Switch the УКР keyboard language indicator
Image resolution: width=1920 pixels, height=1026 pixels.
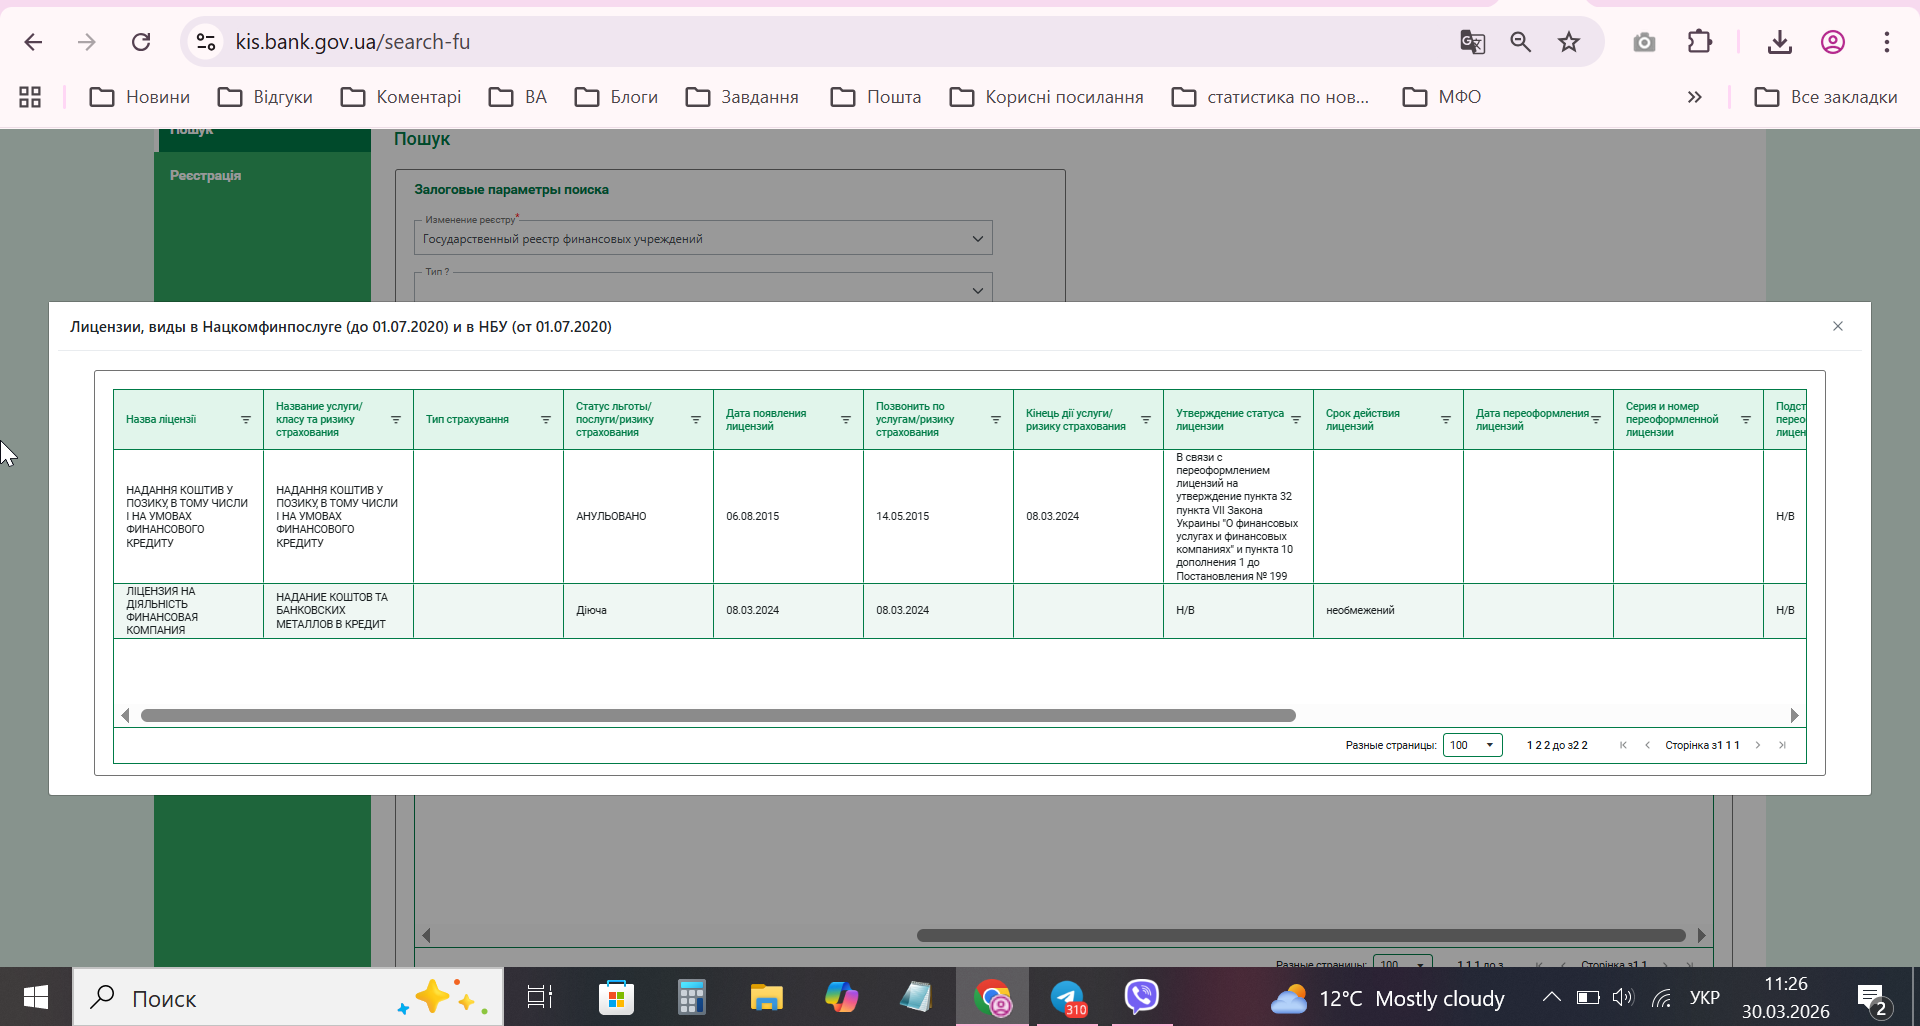[x=1705, y=997]
